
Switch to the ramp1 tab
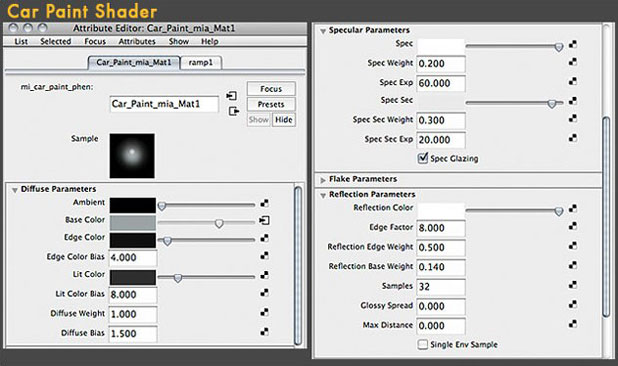pyautogui.click(x=201, y=63)
